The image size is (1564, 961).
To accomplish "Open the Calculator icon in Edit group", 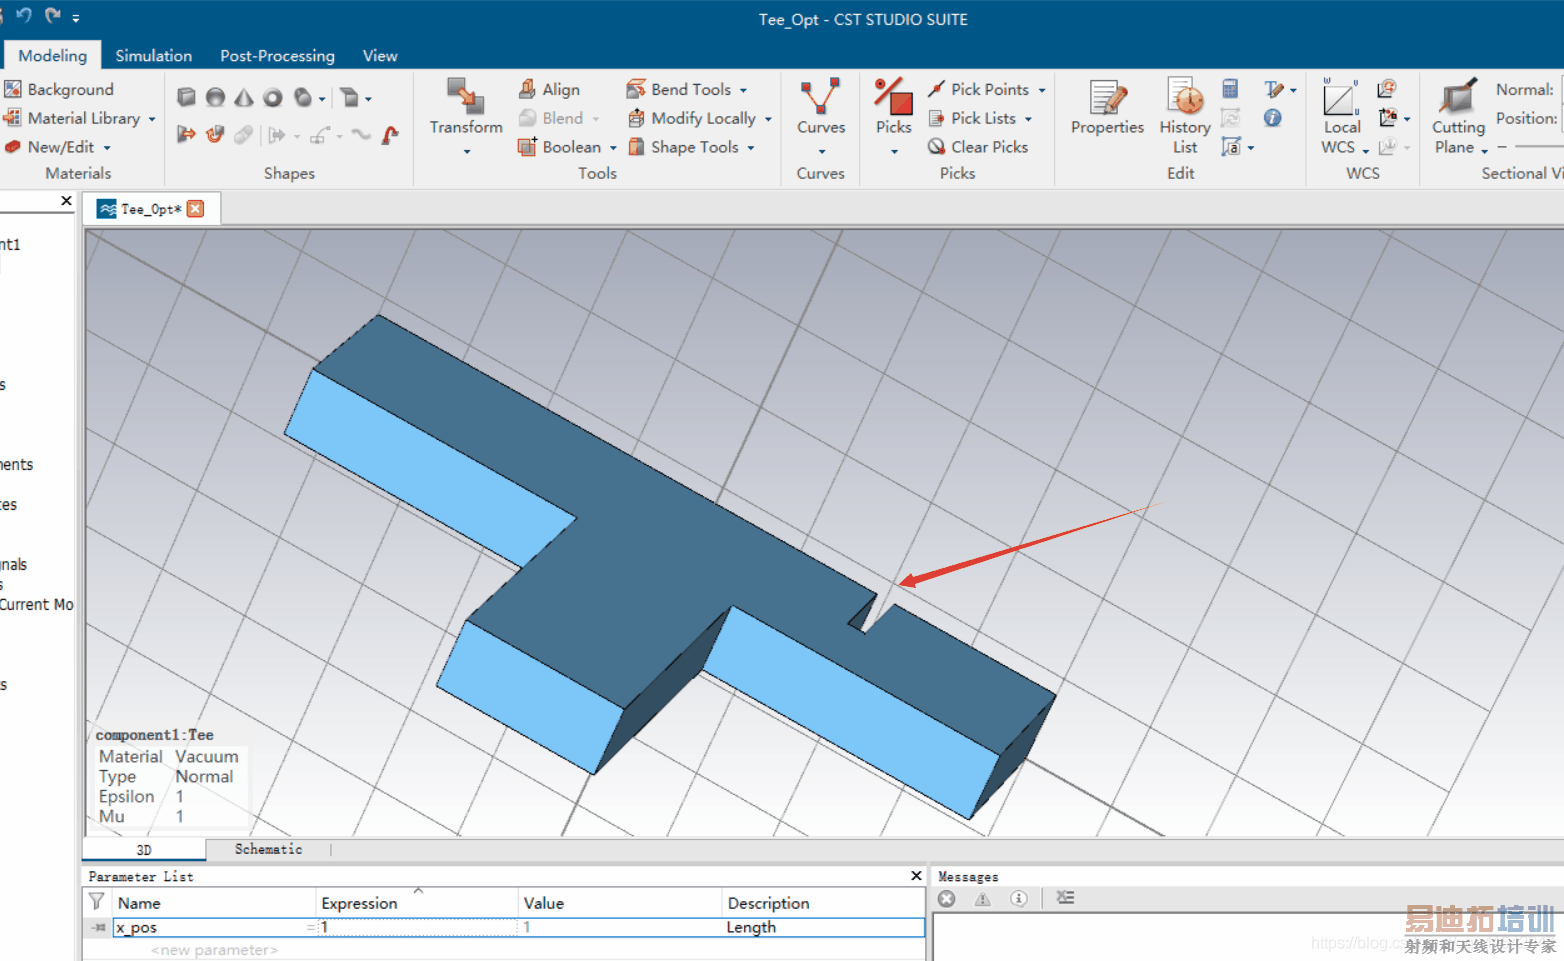I will [1231, 89].
